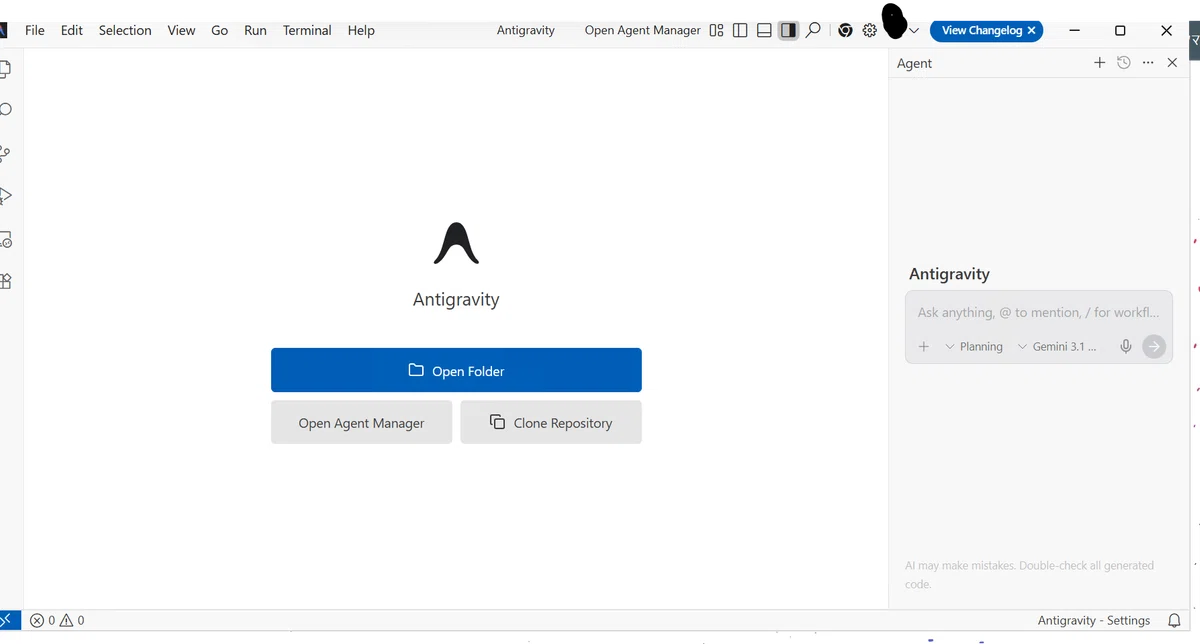Open Source Control view in activity bar
The width and height of the screenshot is (1200, 644).
[x=4, y=153]
